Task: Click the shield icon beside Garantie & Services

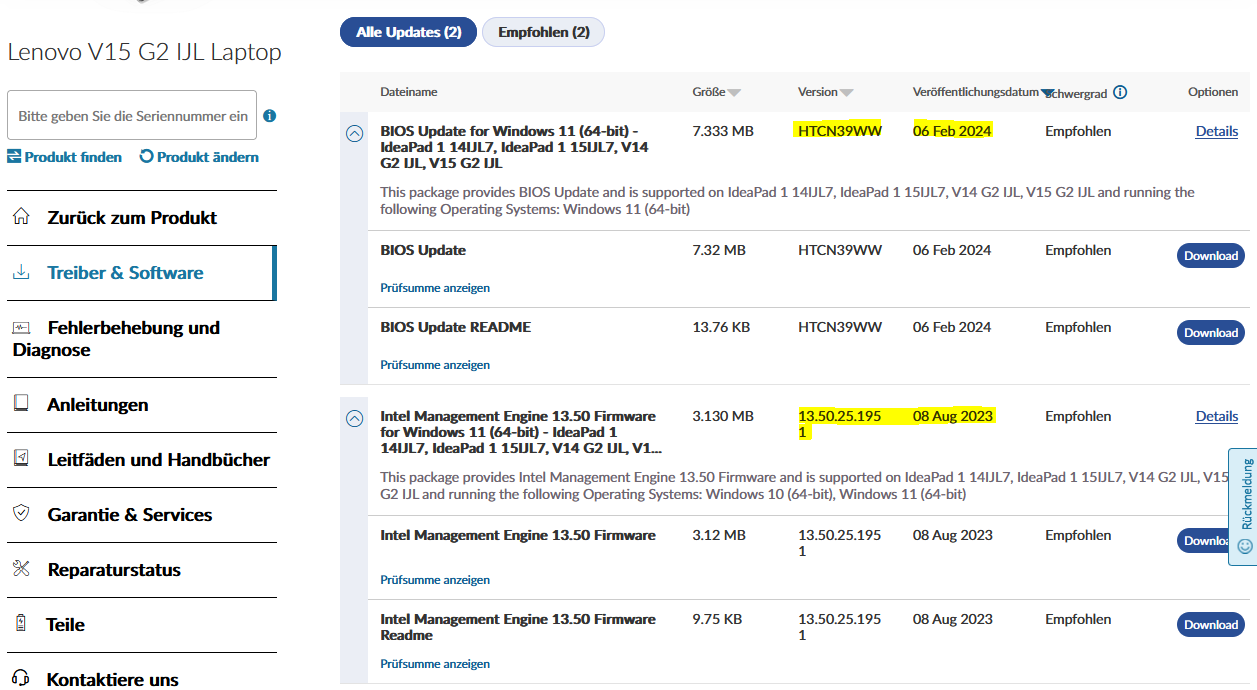Action: [x=21, y=514]
